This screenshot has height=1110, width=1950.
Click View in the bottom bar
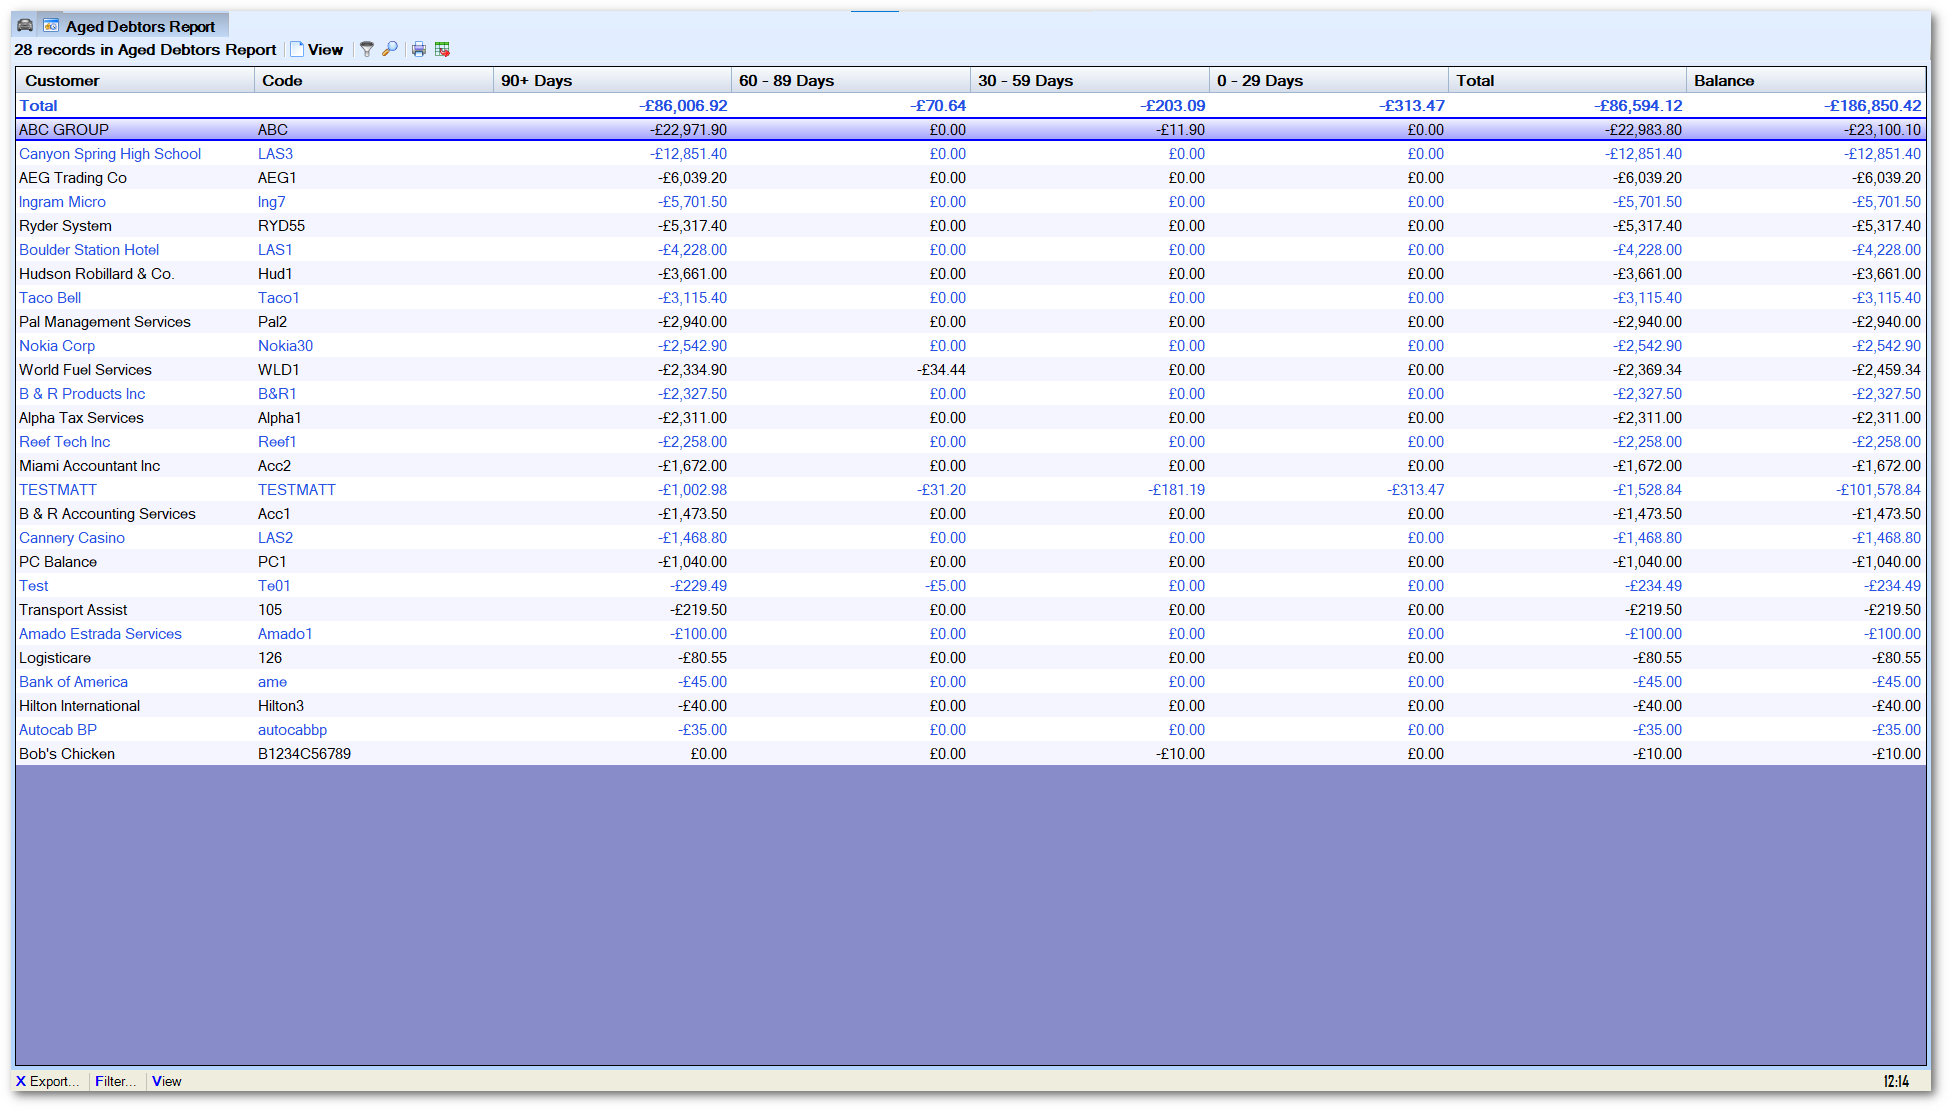pos(166,1081)
